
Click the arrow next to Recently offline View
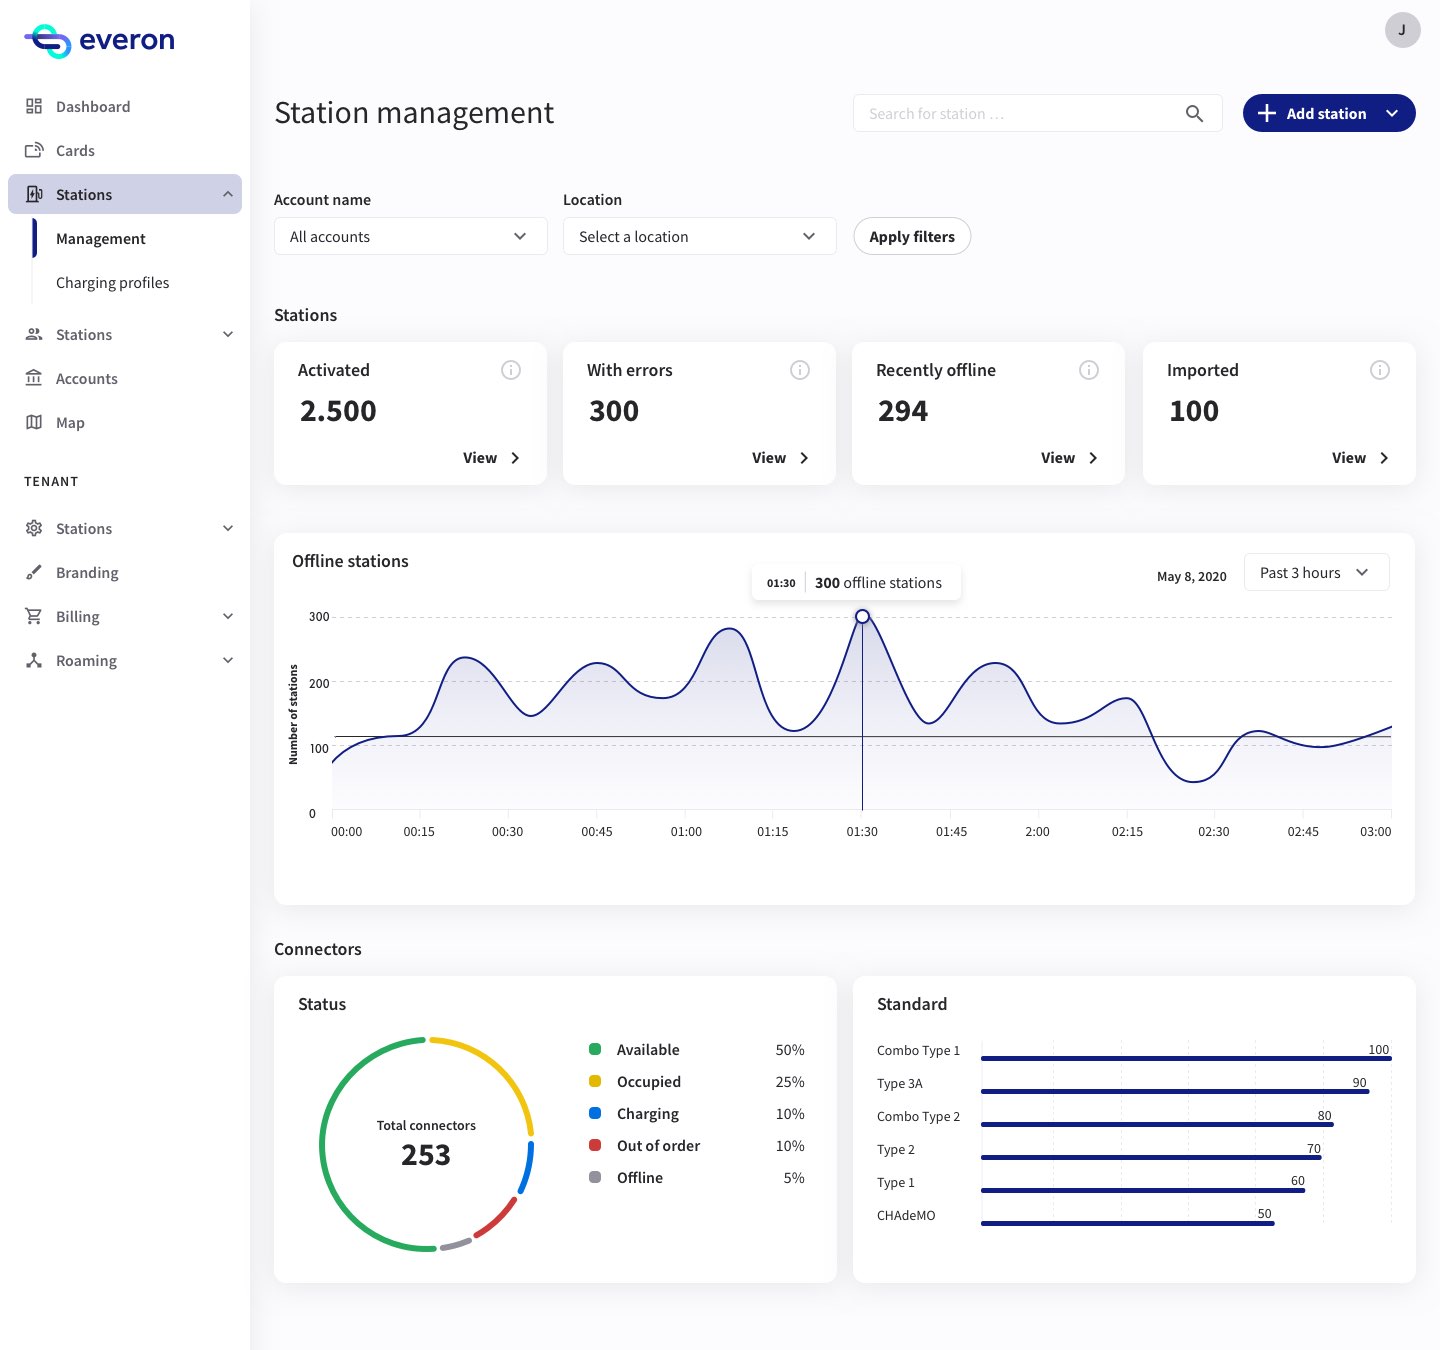pos(1093,458)
